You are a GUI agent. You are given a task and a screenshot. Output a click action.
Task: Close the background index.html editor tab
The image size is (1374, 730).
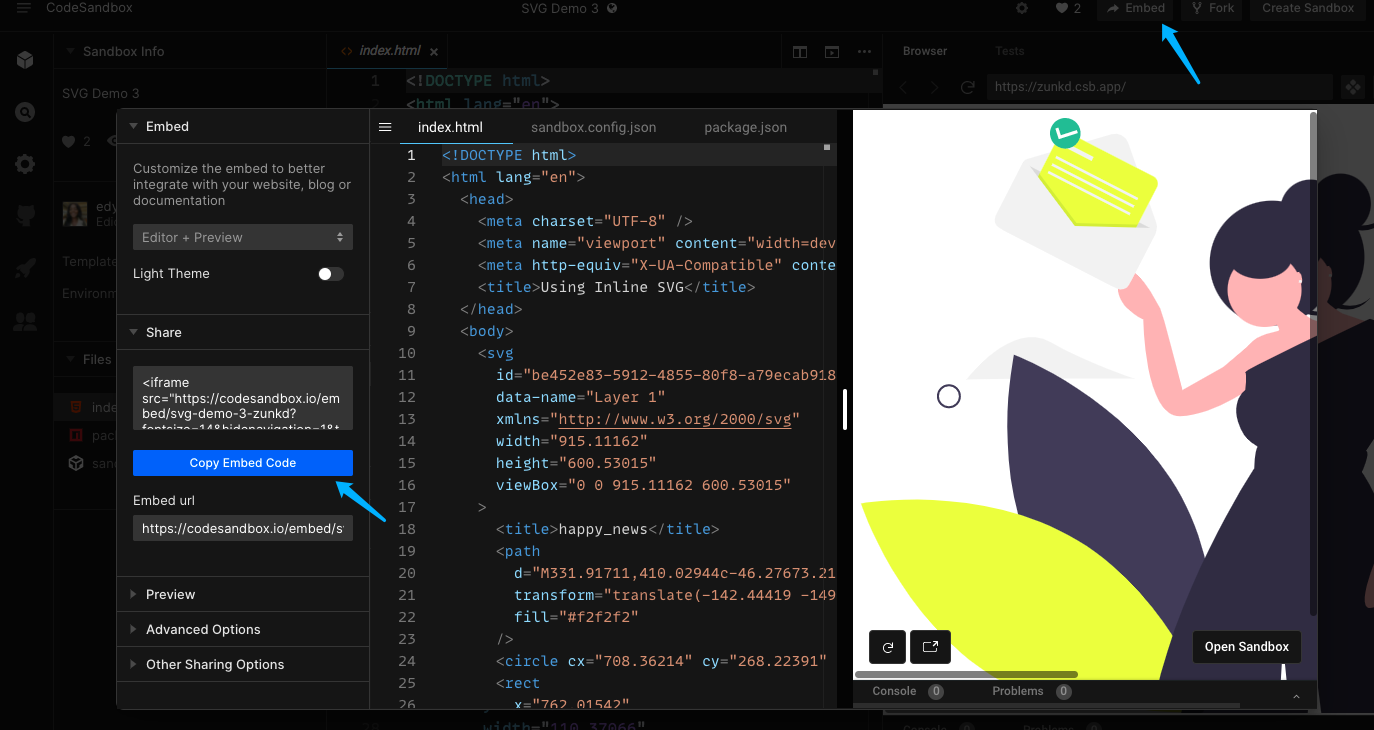(433, 52)
